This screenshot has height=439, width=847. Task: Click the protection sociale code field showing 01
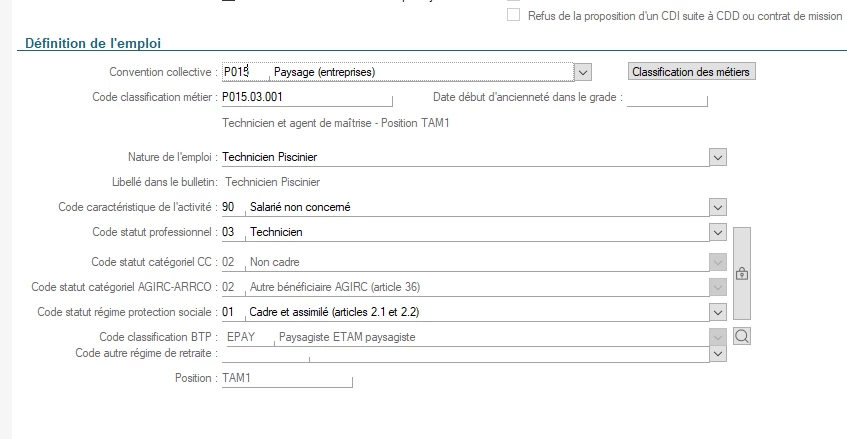click(x=229, y=312)
